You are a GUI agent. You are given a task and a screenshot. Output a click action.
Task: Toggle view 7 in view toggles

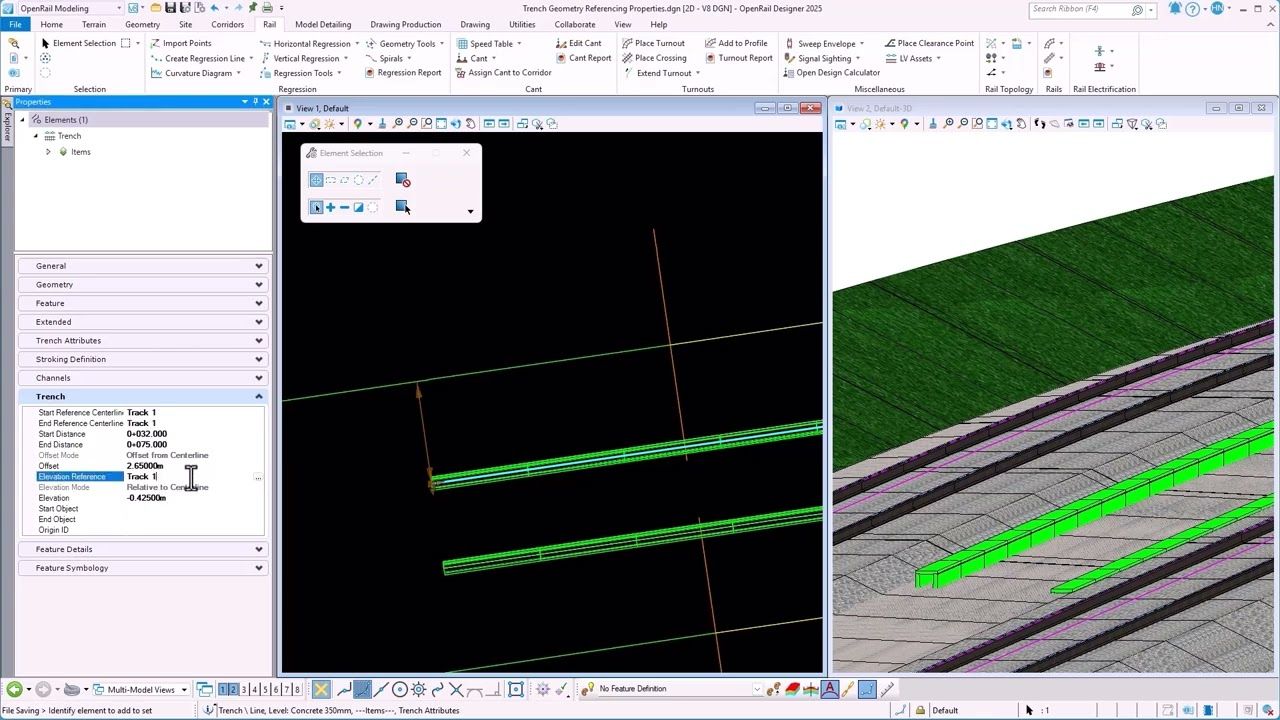click(287, 689)
